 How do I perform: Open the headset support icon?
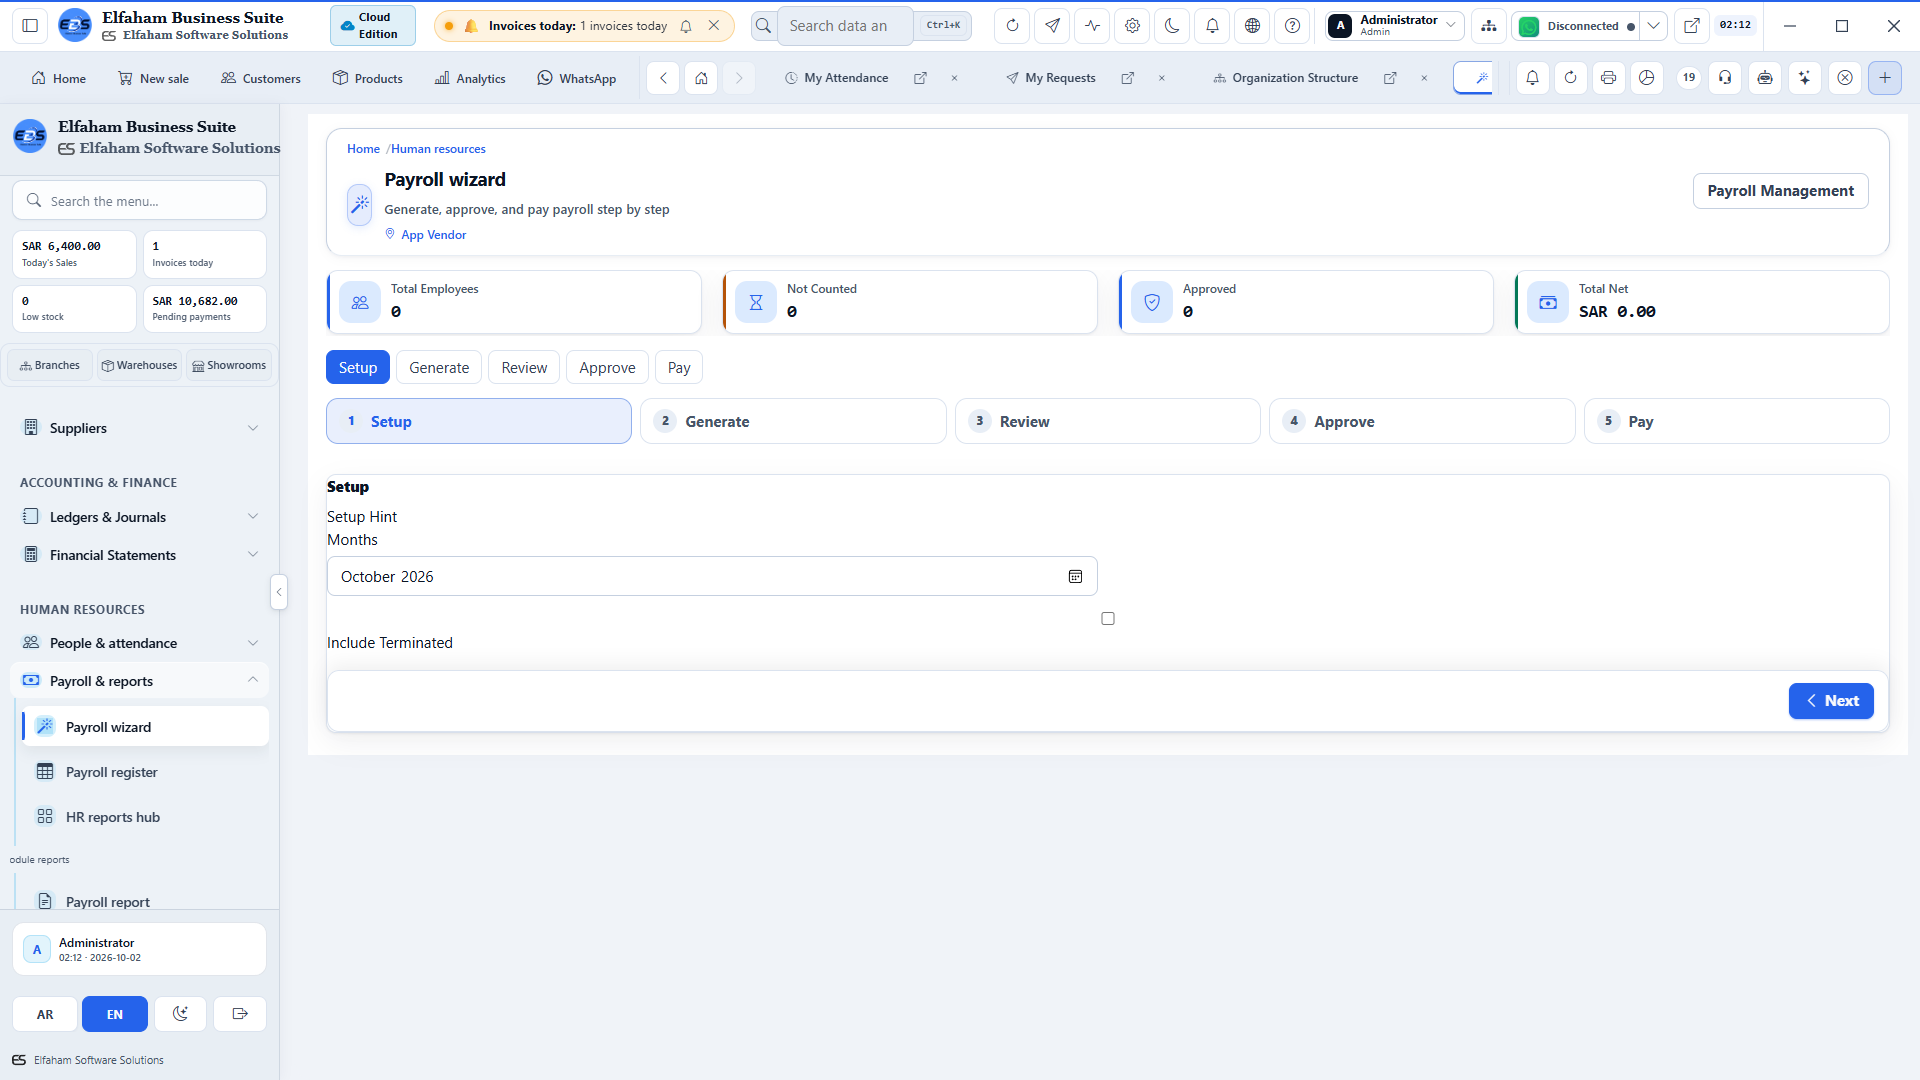[x=1725, y=77]
